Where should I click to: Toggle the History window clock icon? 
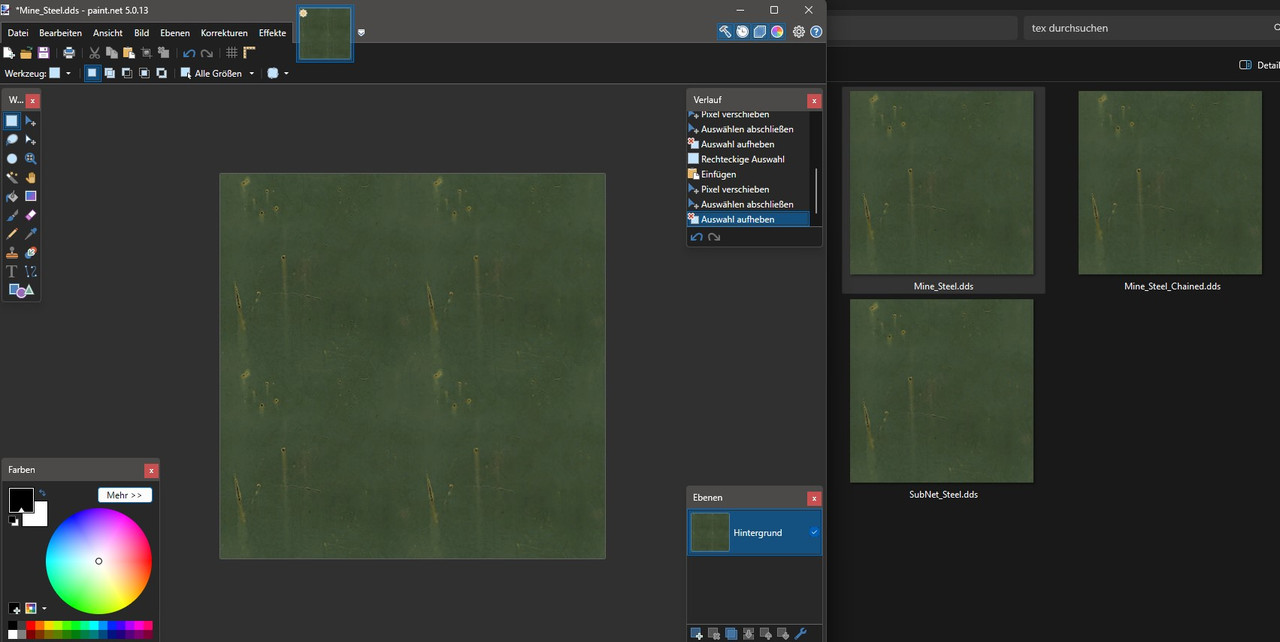click(x=742, y=32)
